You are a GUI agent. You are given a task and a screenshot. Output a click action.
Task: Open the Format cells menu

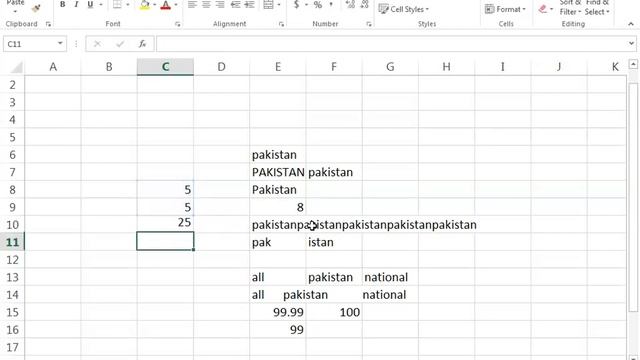(x=505, y=9)
